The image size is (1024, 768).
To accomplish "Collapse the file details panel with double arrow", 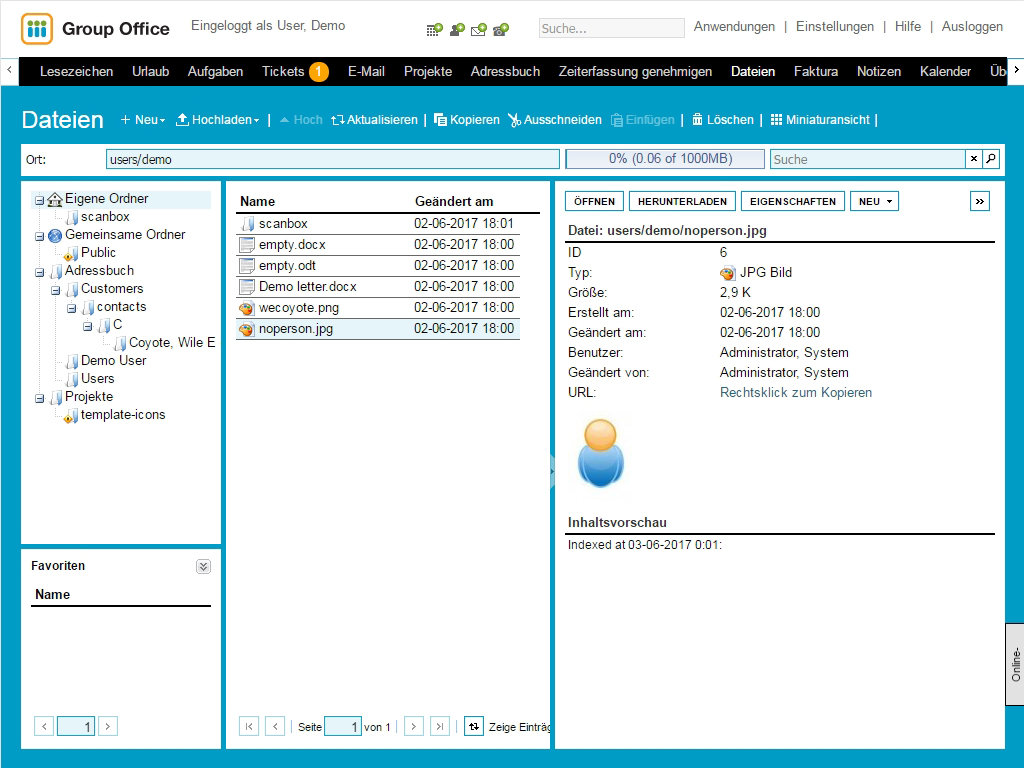I will pos(979,201).
